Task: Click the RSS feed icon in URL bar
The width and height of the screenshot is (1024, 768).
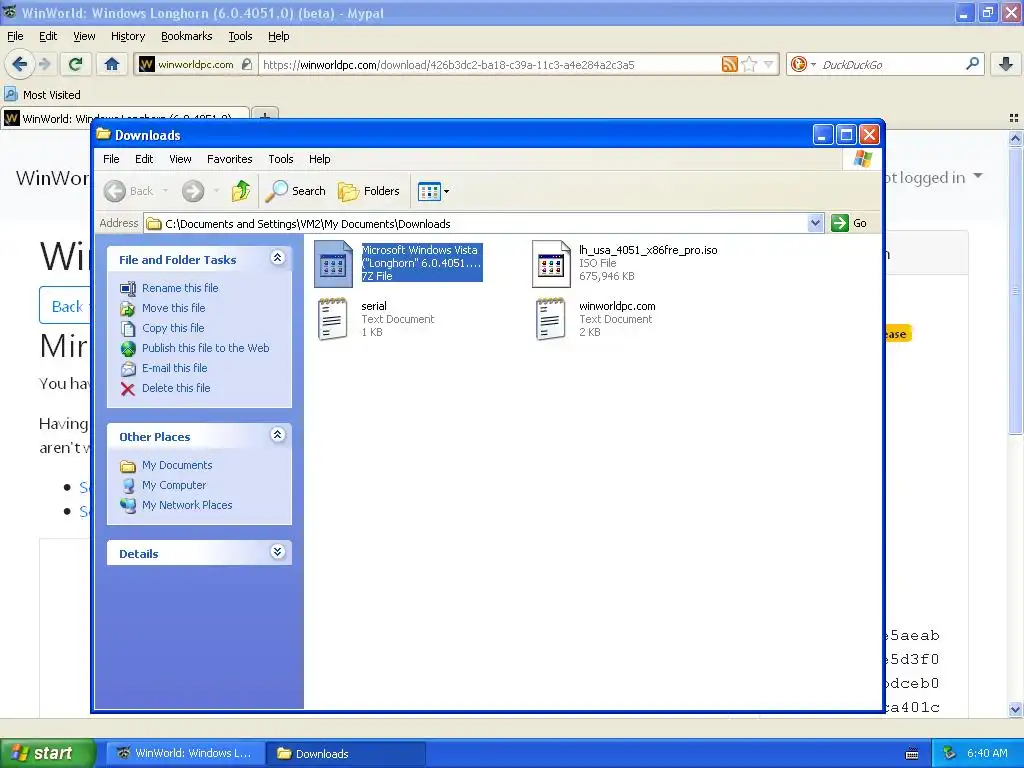Action: 729,64
